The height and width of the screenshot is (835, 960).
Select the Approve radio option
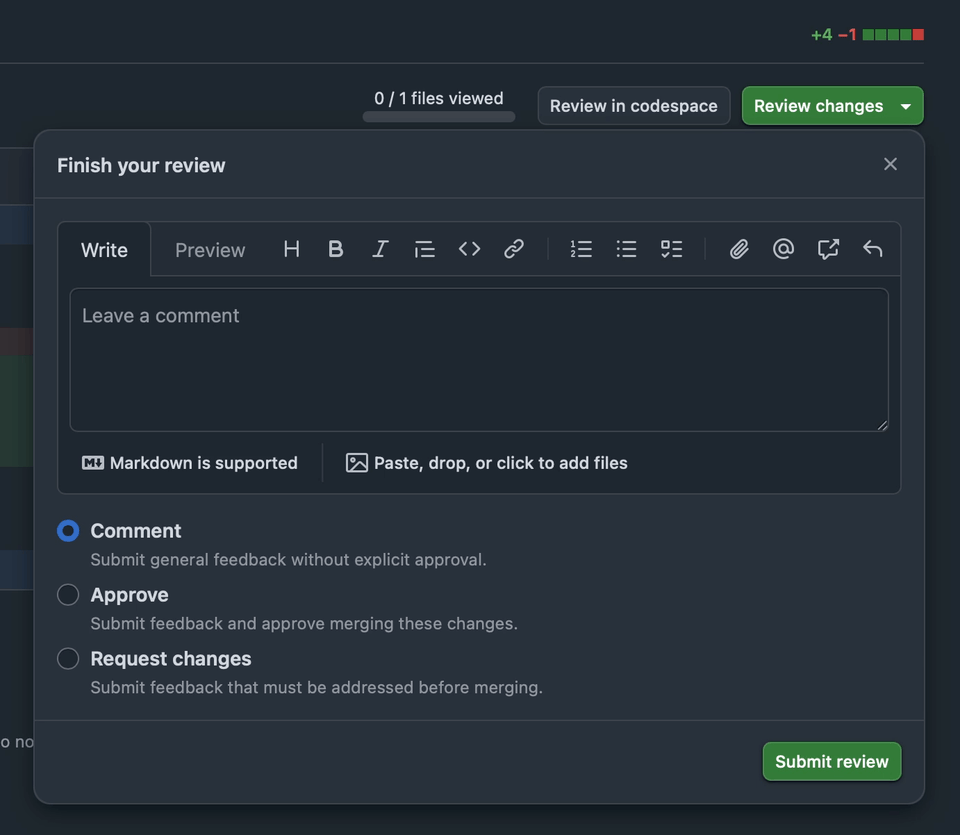coord(68,594)
